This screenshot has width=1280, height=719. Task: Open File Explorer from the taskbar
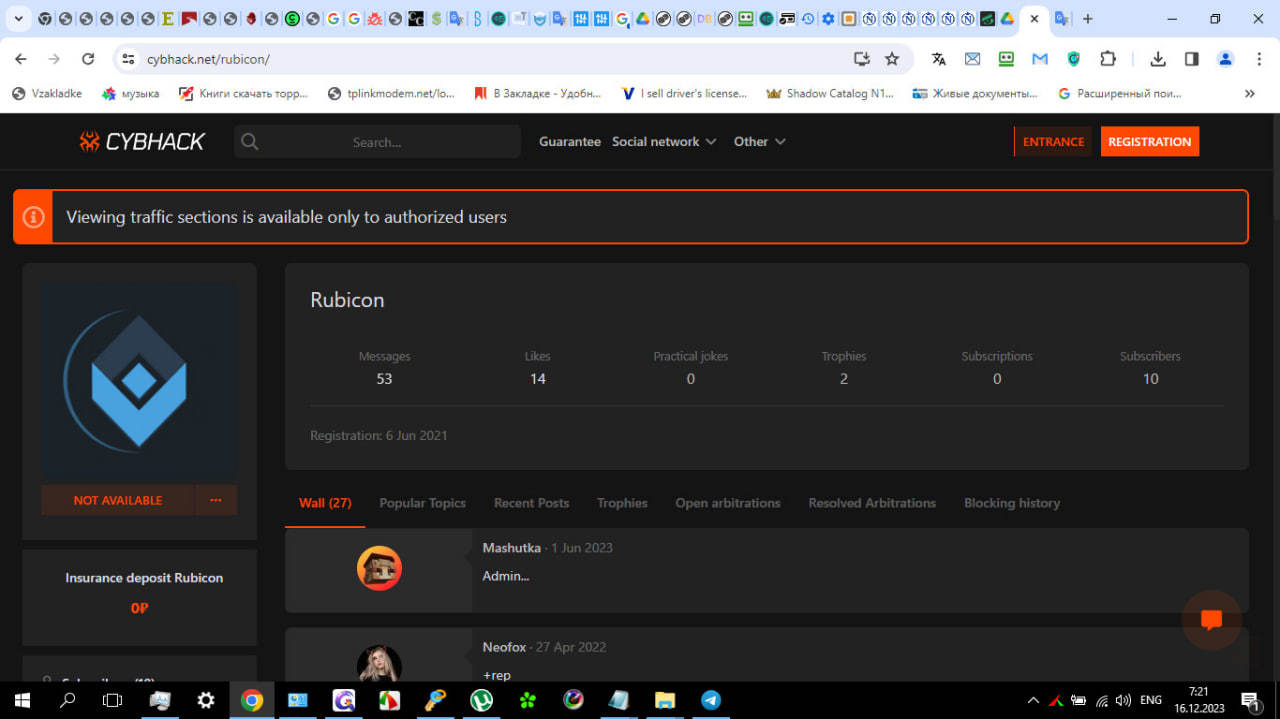point(665,700)
